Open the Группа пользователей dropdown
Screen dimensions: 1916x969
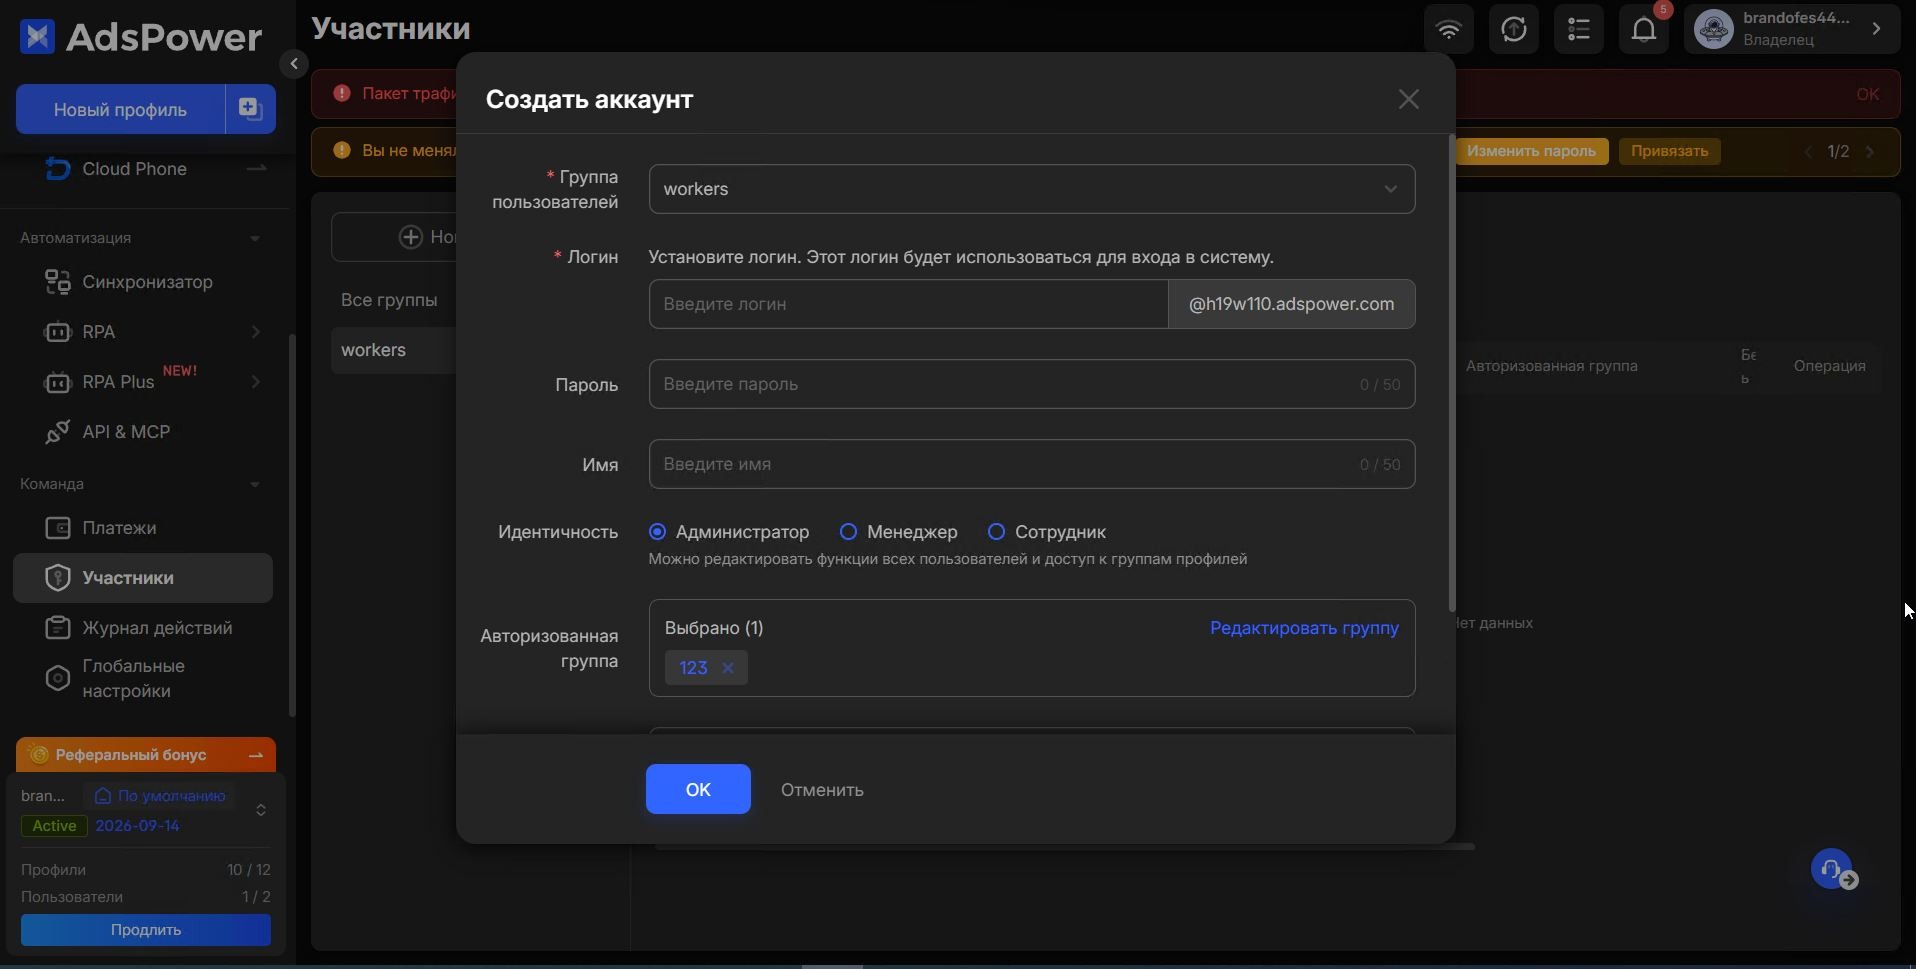tap(1032, 189)
